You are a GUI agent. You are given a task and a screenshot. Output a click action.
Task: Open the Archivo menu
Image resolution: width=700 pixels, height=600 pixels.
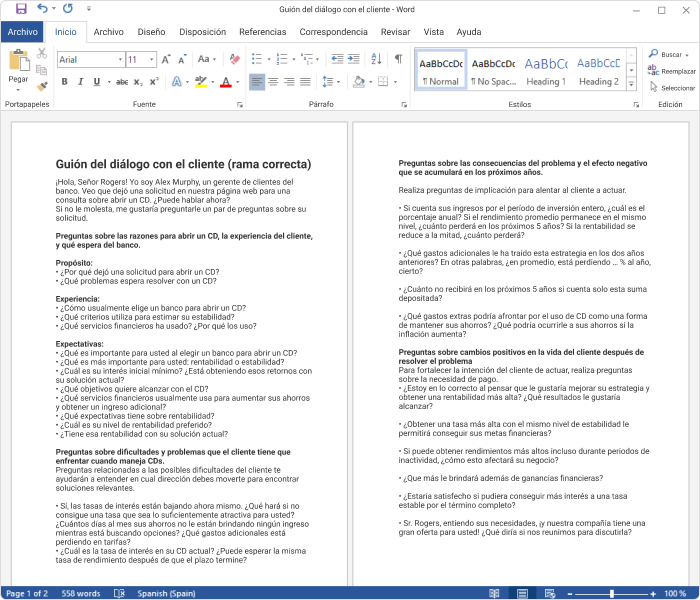[x=22, y=32]
